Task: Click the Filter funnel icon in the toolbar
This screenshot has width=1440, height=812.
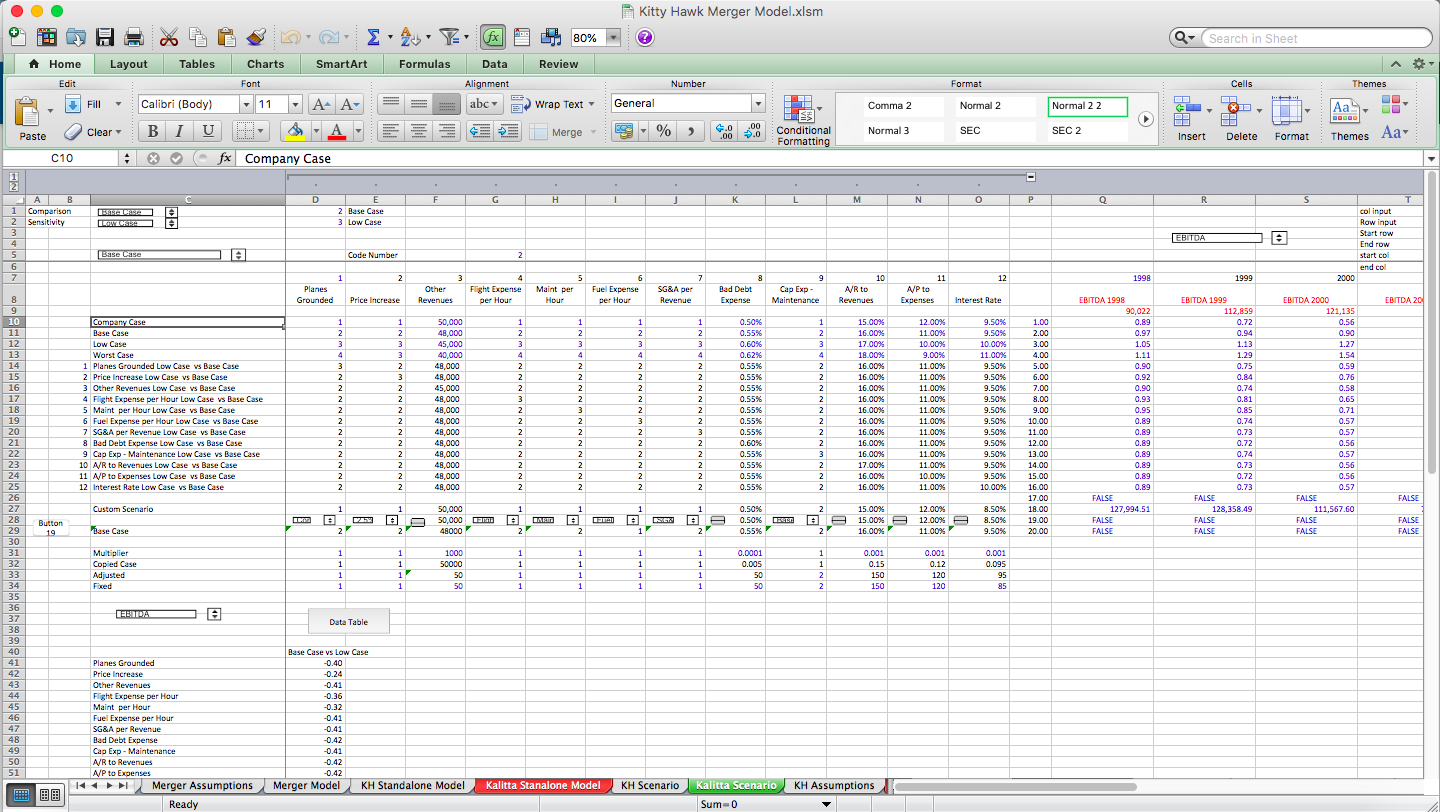Action: pyautogui.click(x=449, y=36)
